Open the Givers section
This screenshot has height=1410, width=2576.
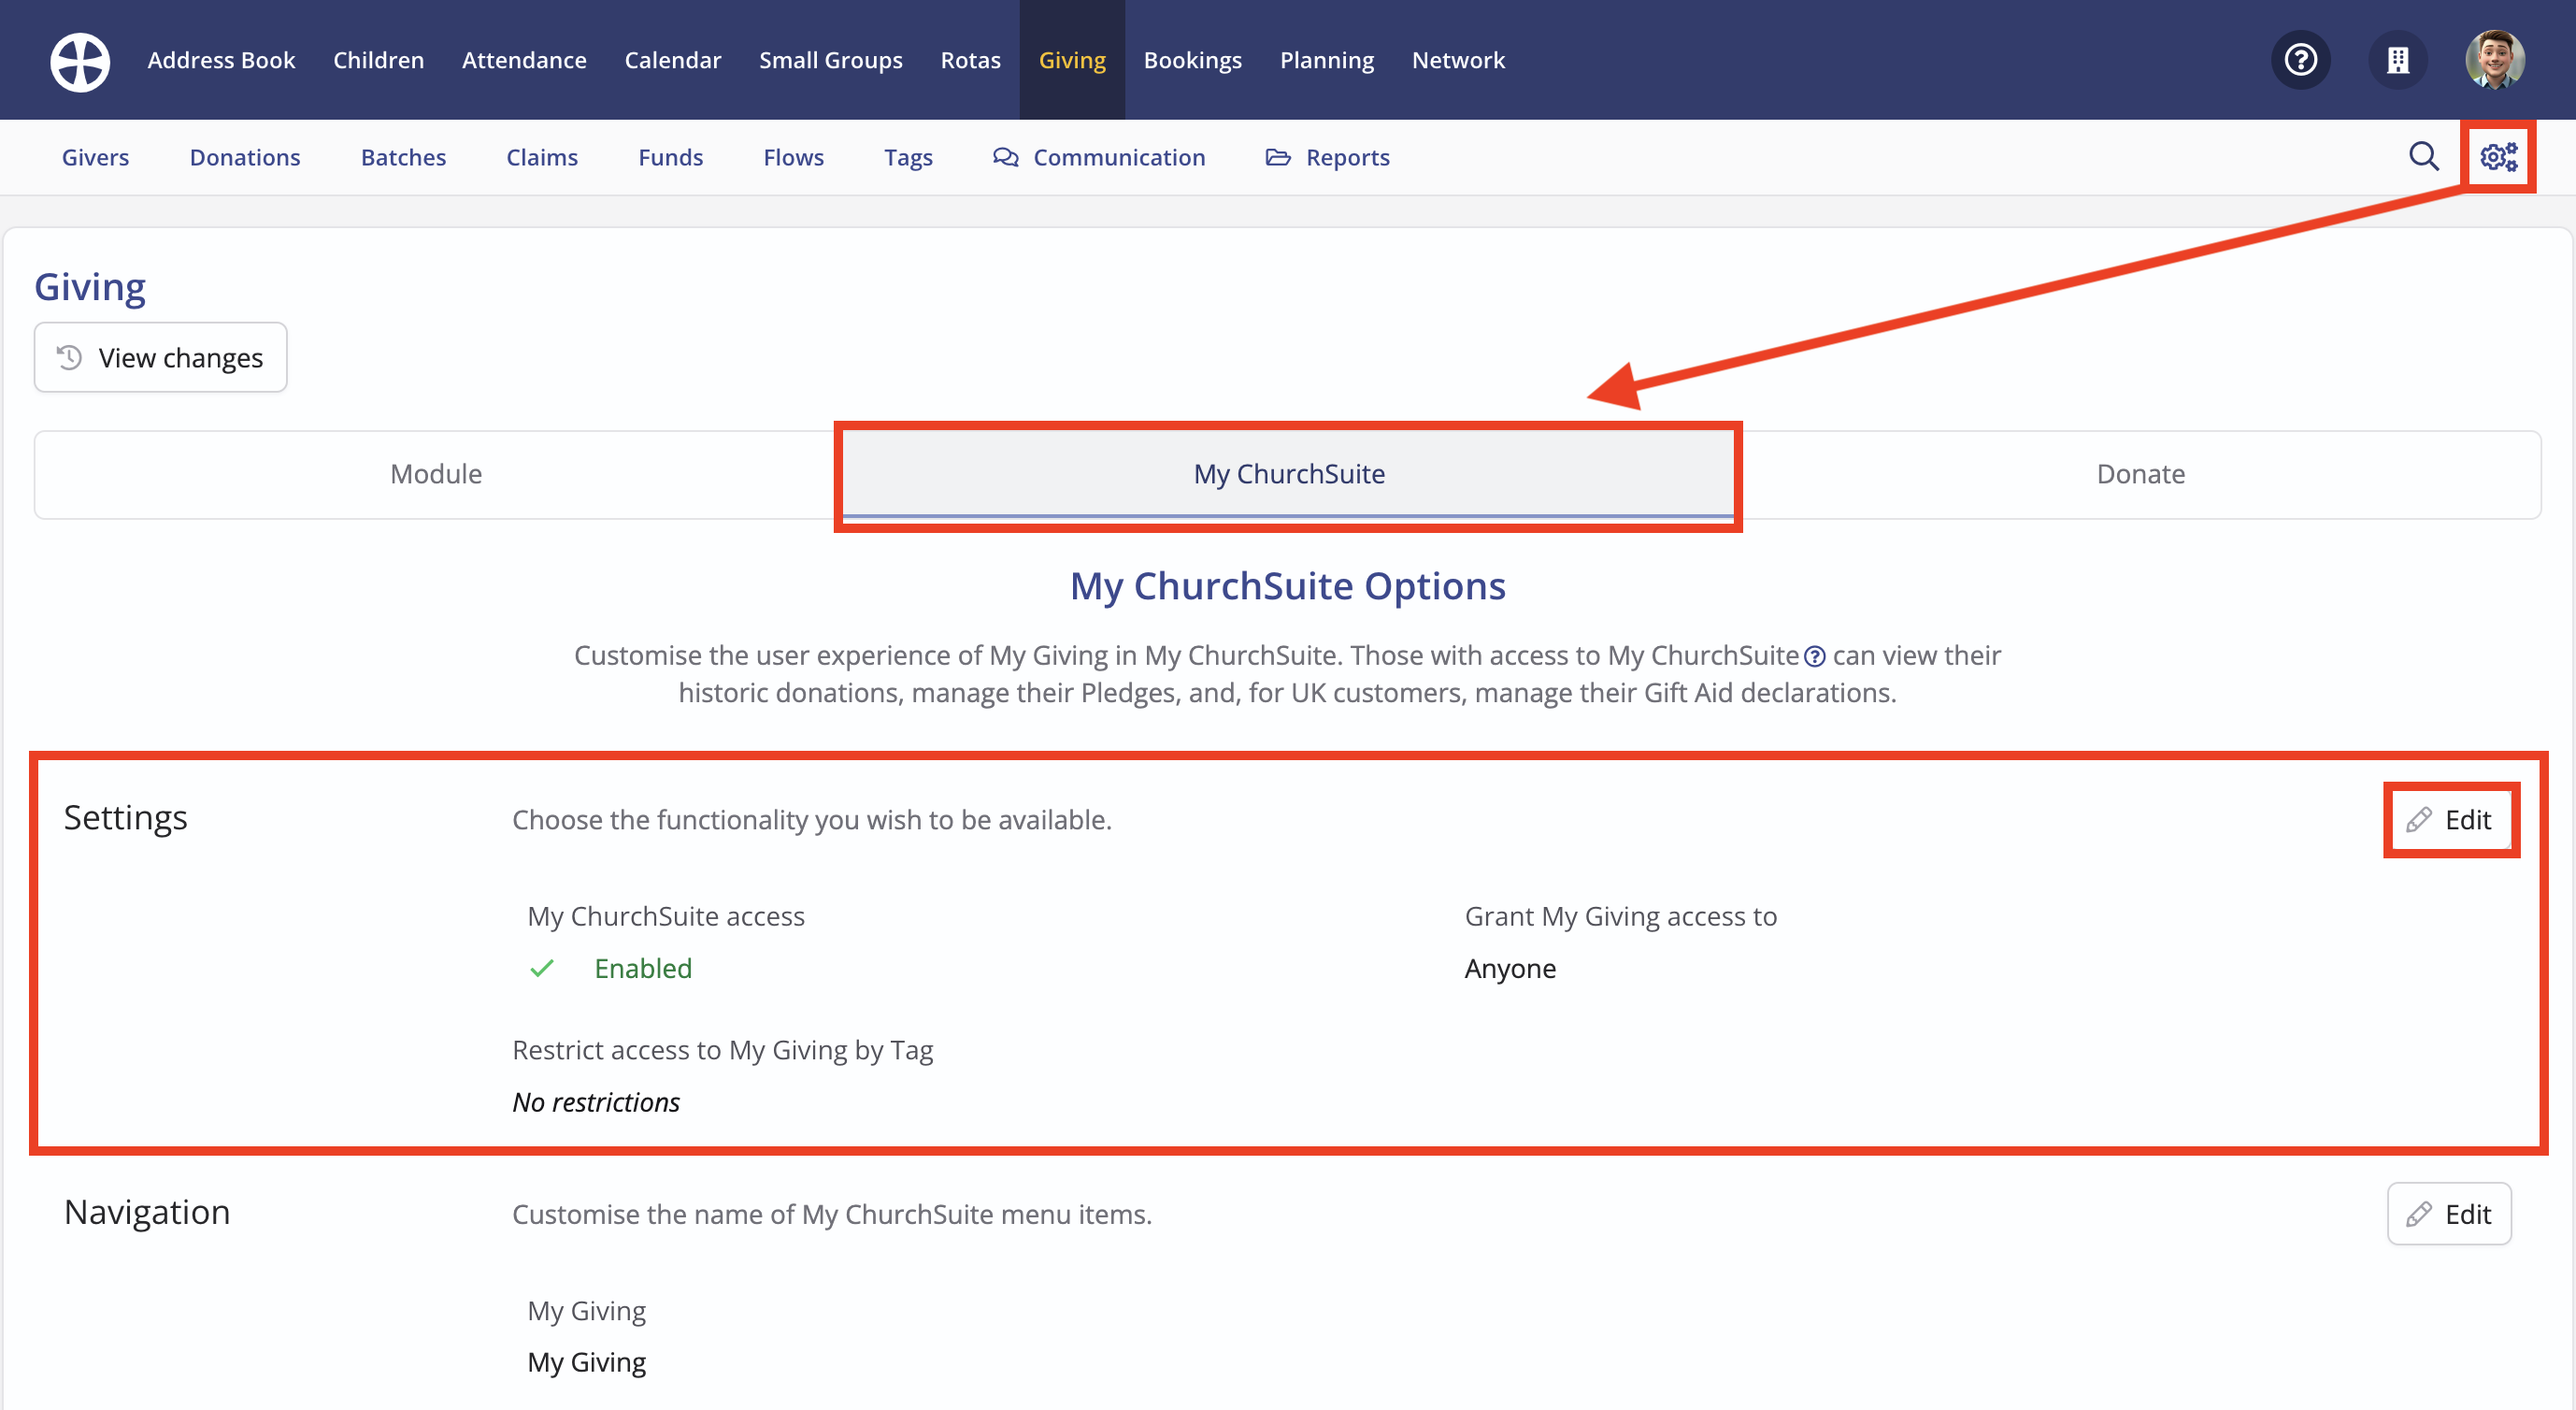point(95,157)
